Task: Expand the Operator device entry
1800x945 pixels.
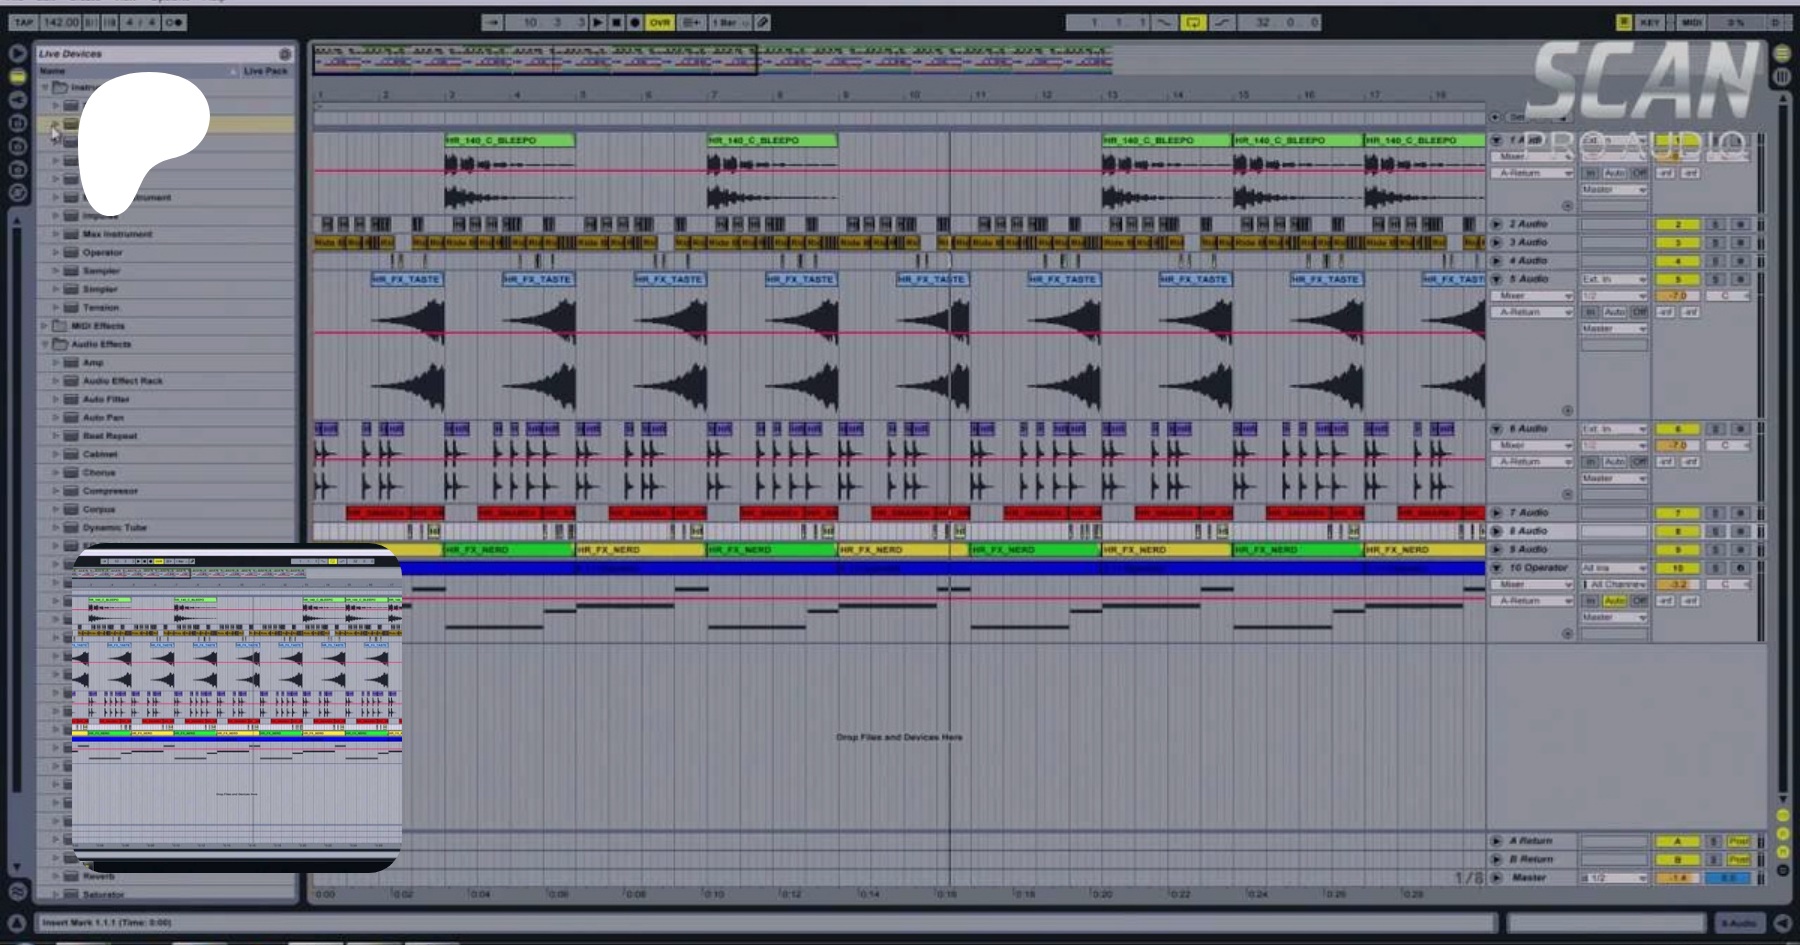Action: (56, 253)
